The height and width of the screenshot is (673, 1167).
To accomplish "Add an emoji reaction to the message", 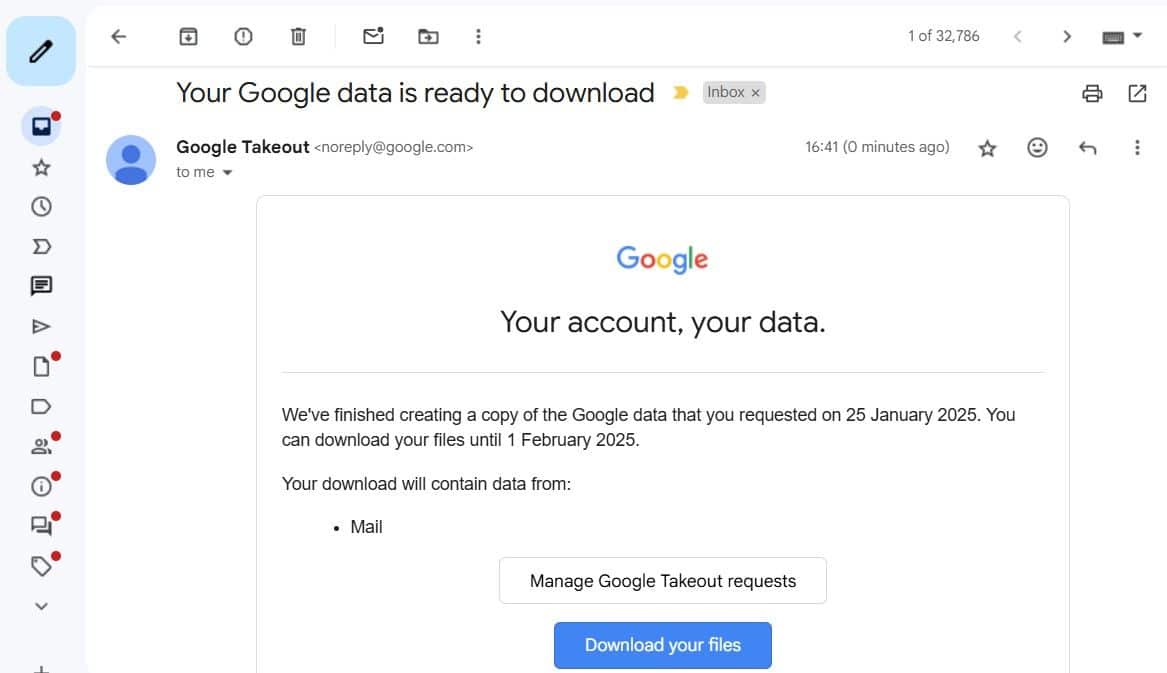I will (1037, 147).
